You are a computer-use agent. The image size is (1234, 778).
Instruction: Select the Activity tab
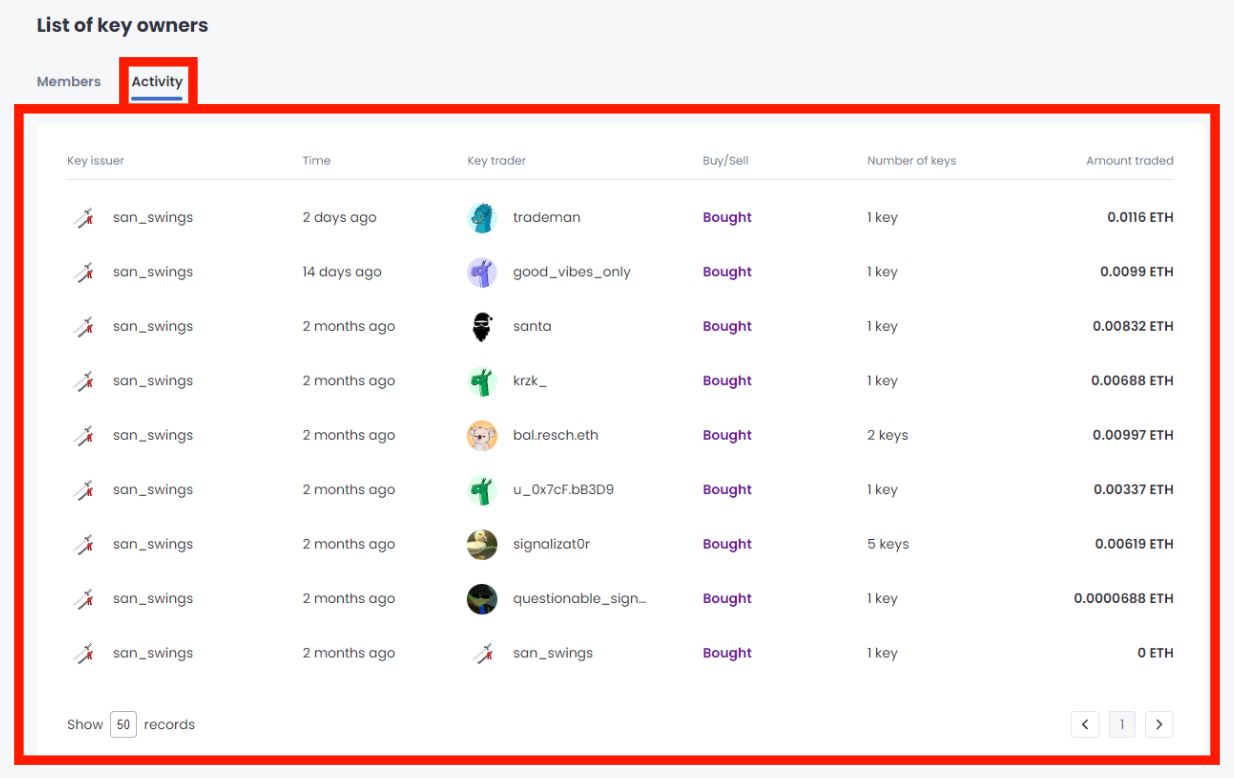(157, 82)
